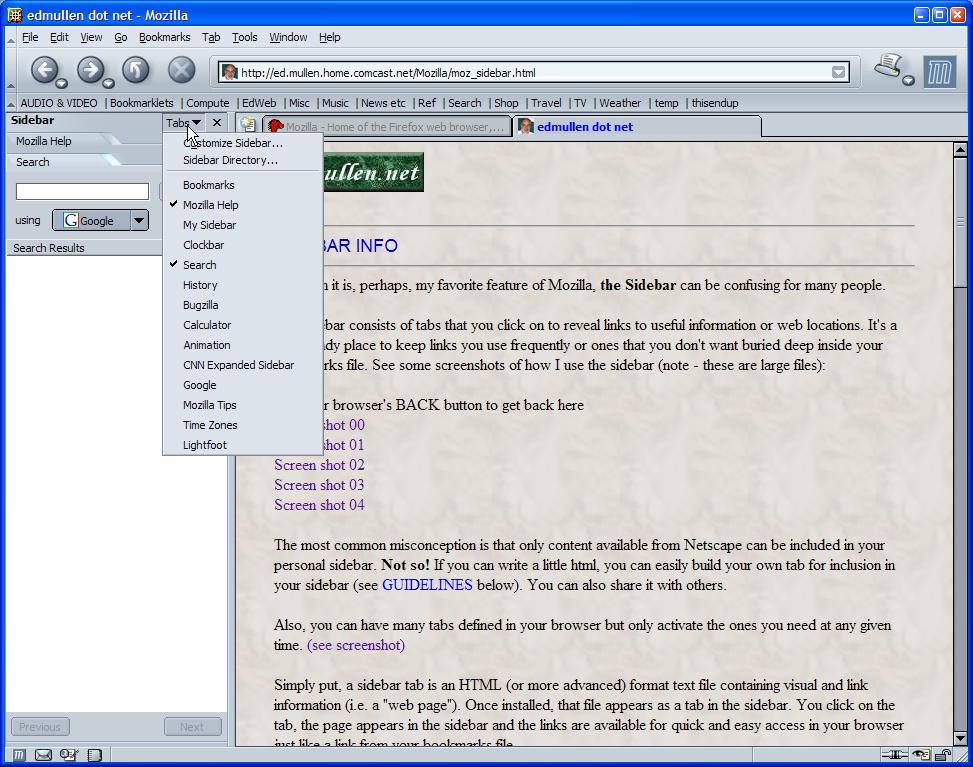This screenshot has height=767, width=973.
Task: Click the online/offline connection icon
Action: coord(893,756)
